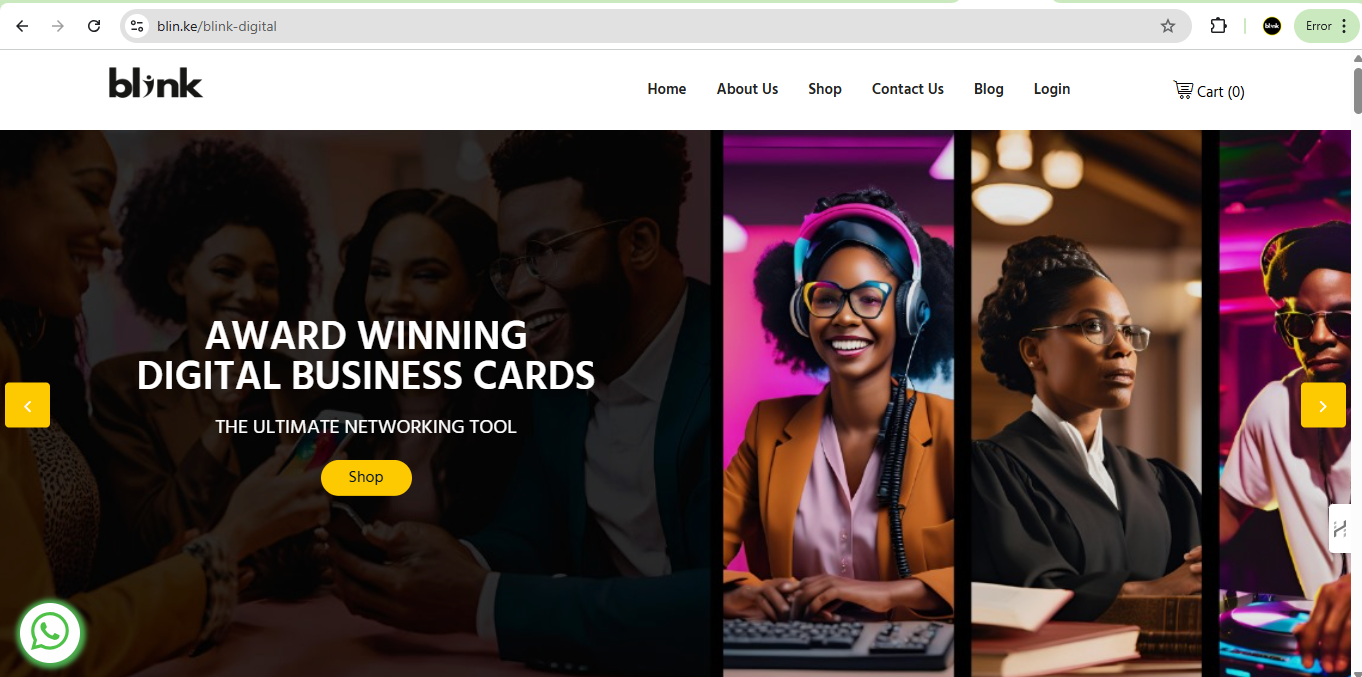Show previous slide with left arrow
Viewport: 1362px width, 677px height.
pos(27,405)
